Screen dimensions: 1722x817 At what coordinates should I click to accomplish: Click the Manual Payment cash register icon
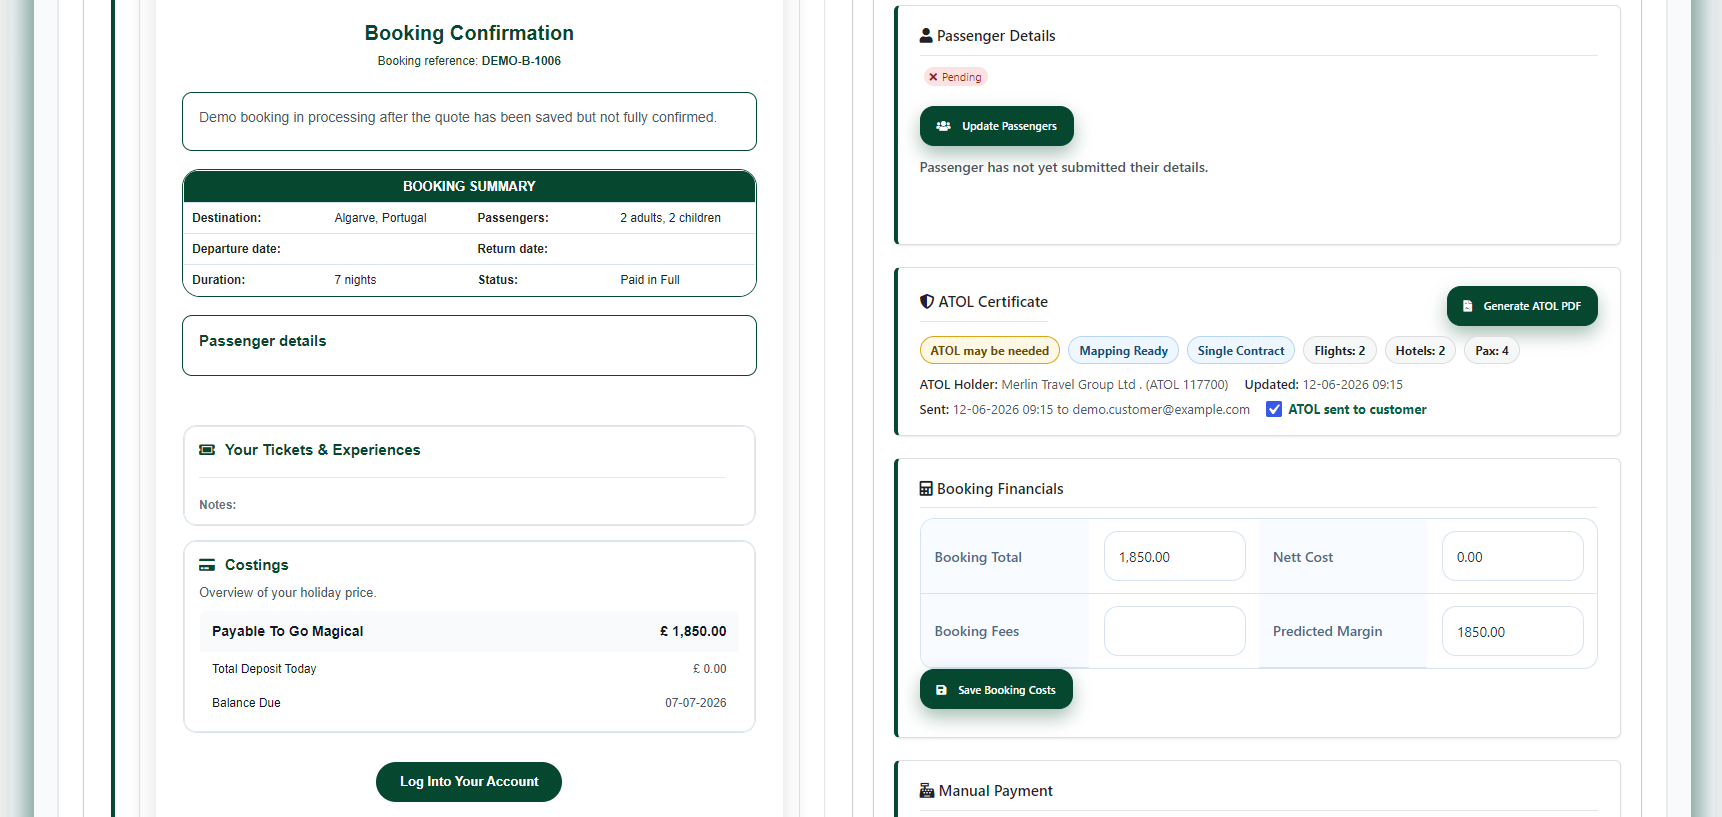click(x=927, y=790)
